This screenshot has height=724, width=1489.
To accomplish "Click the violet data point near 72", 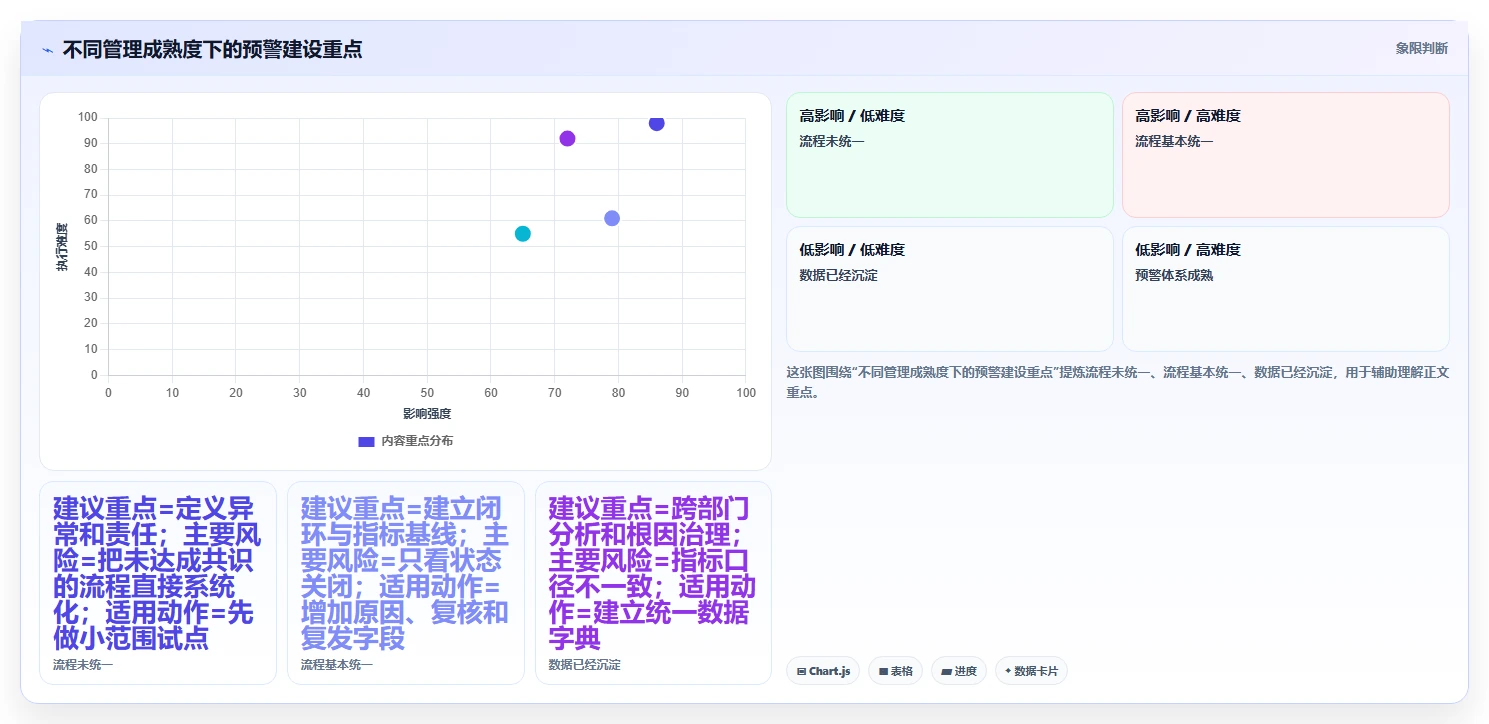I will (x=567, y=139).
